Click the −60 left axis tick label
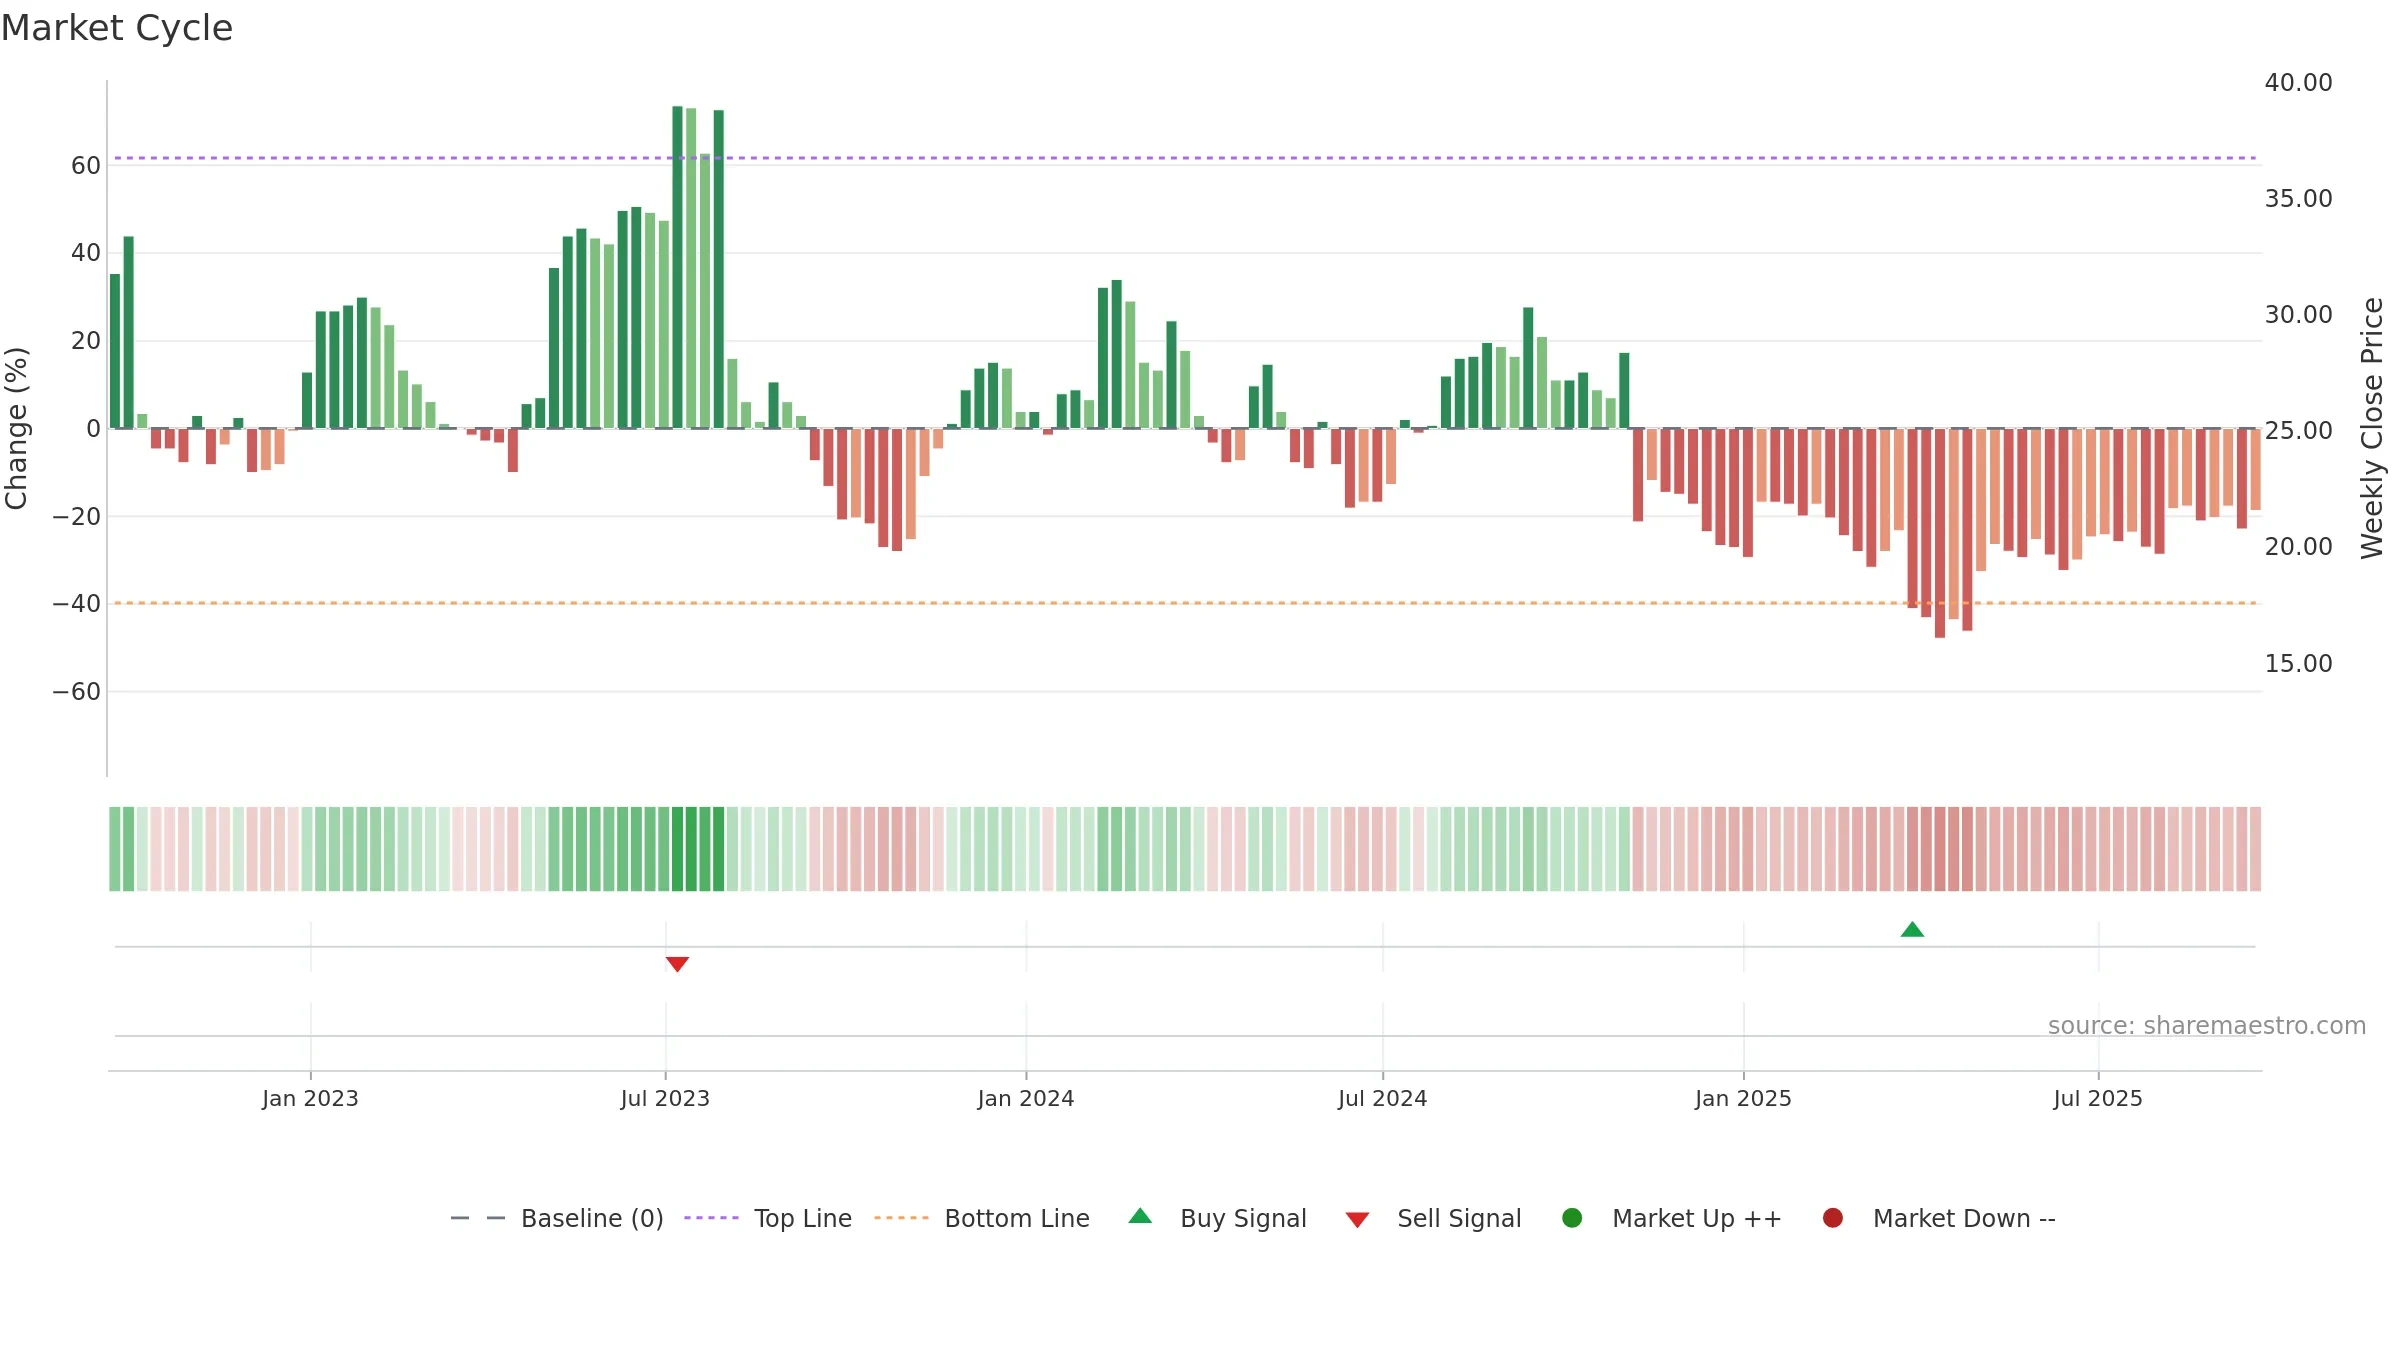 pyautogui.click(x=77, y=691)
